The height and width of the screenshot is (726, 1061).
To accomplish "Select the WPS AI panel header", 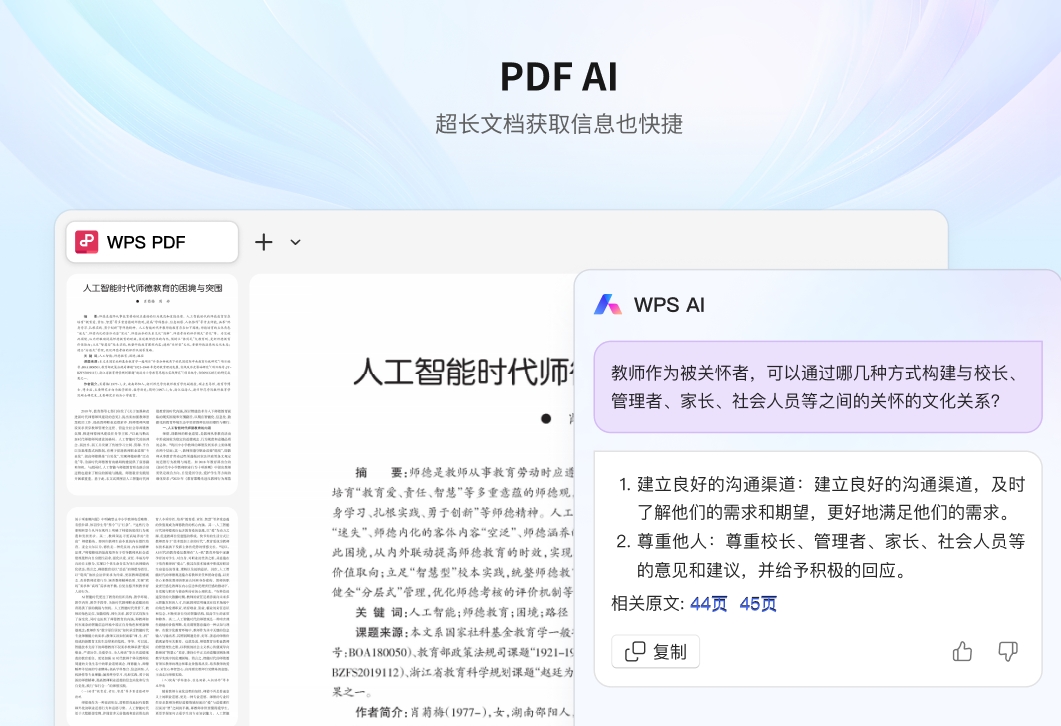I will pyautogui.click(x=670, y=305).
